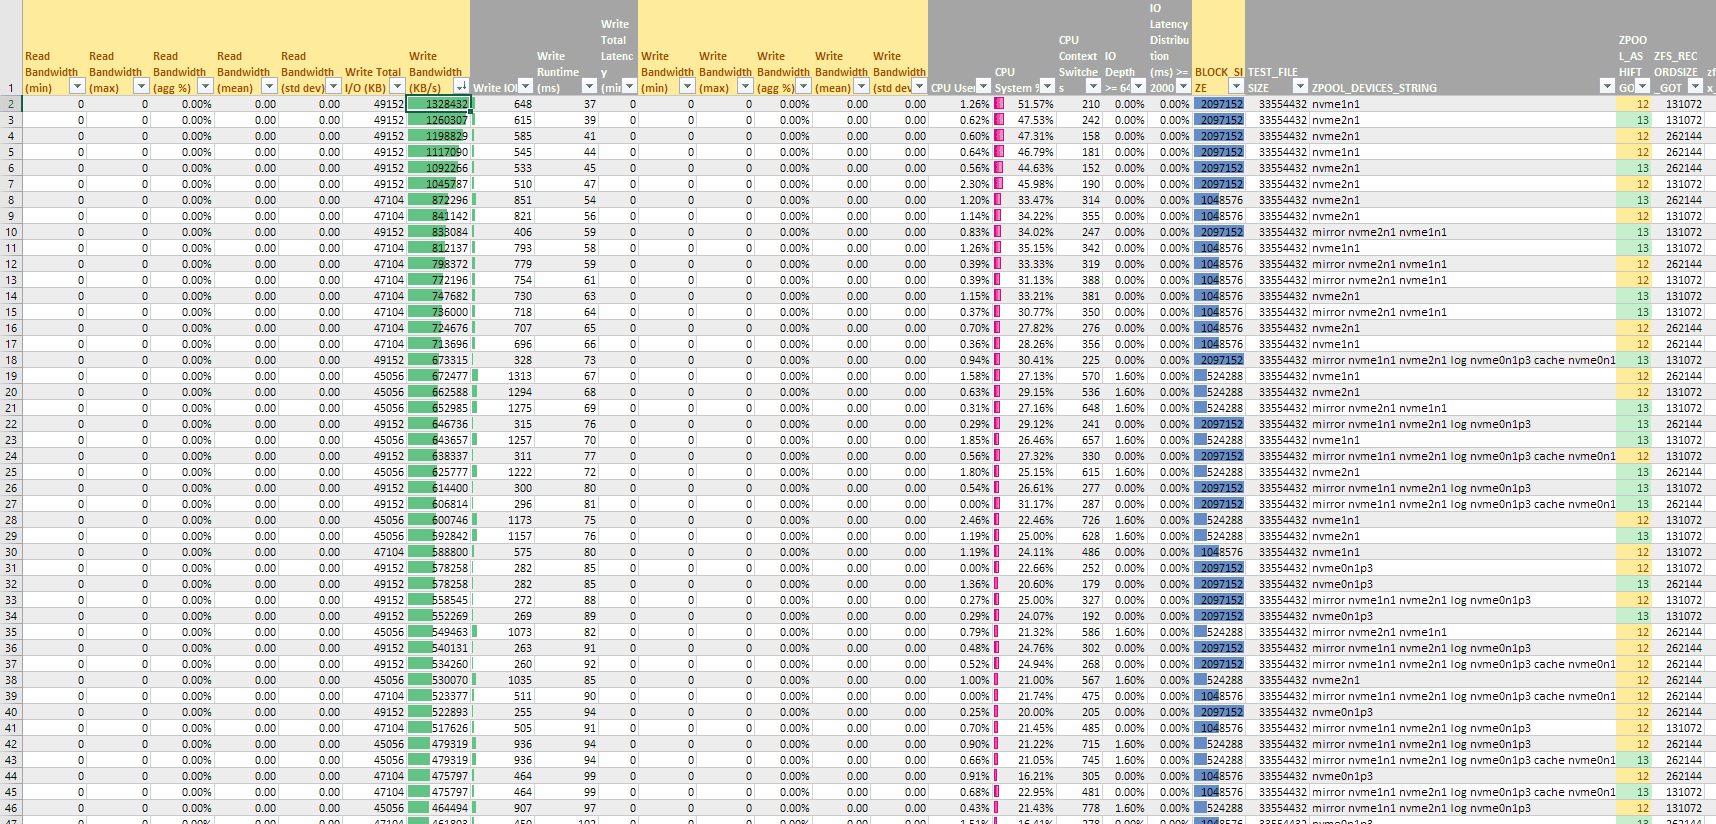
Task: Open filter dropdown for Write Runtime (ms)
Action: point(589,87)
